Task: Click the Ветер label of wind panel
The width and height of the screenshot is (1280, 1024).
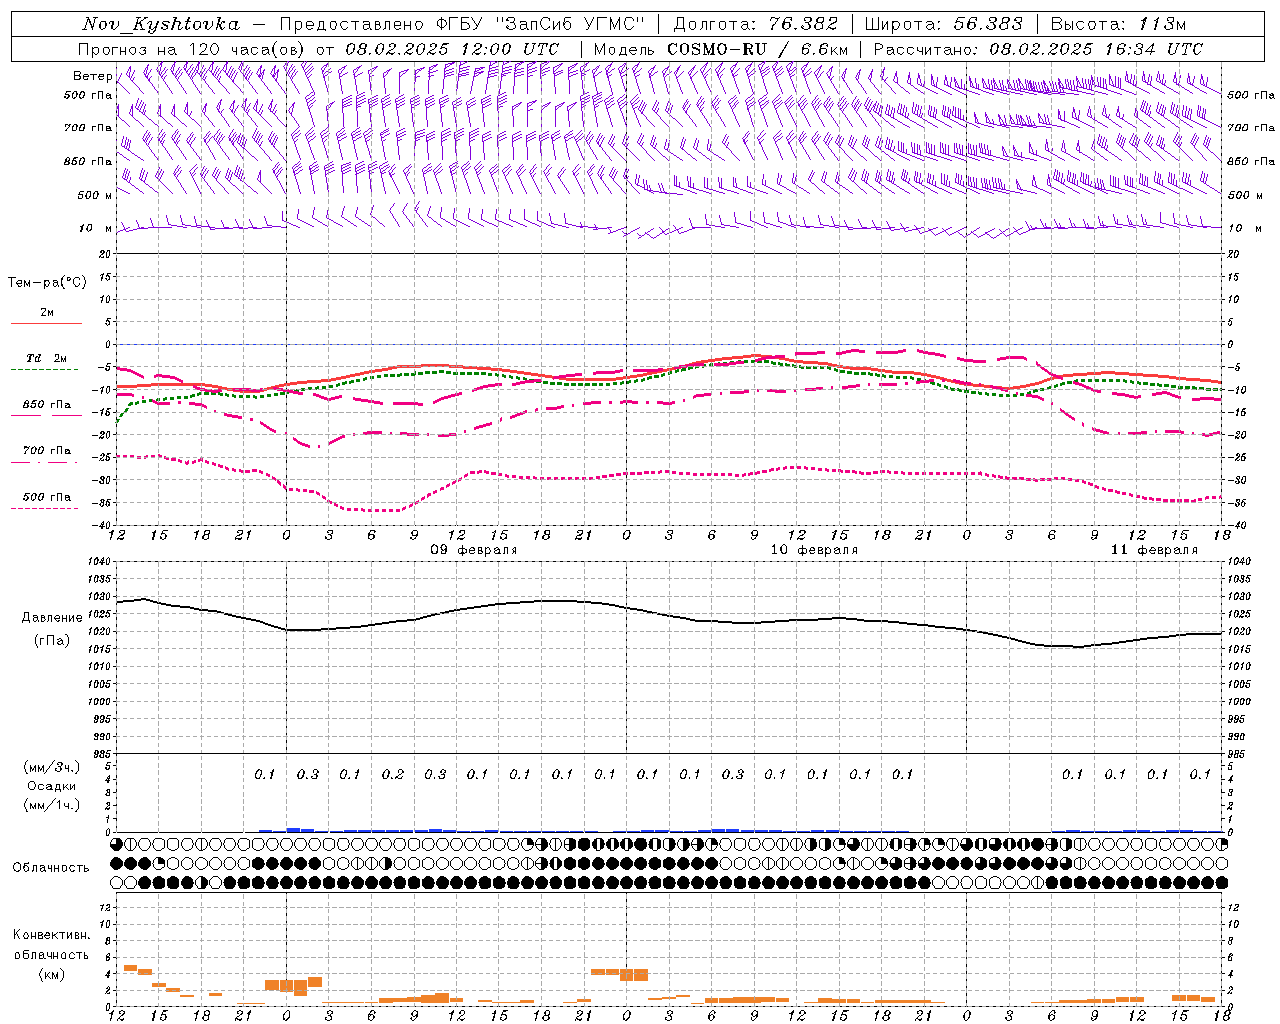Action: coord(92,76)
